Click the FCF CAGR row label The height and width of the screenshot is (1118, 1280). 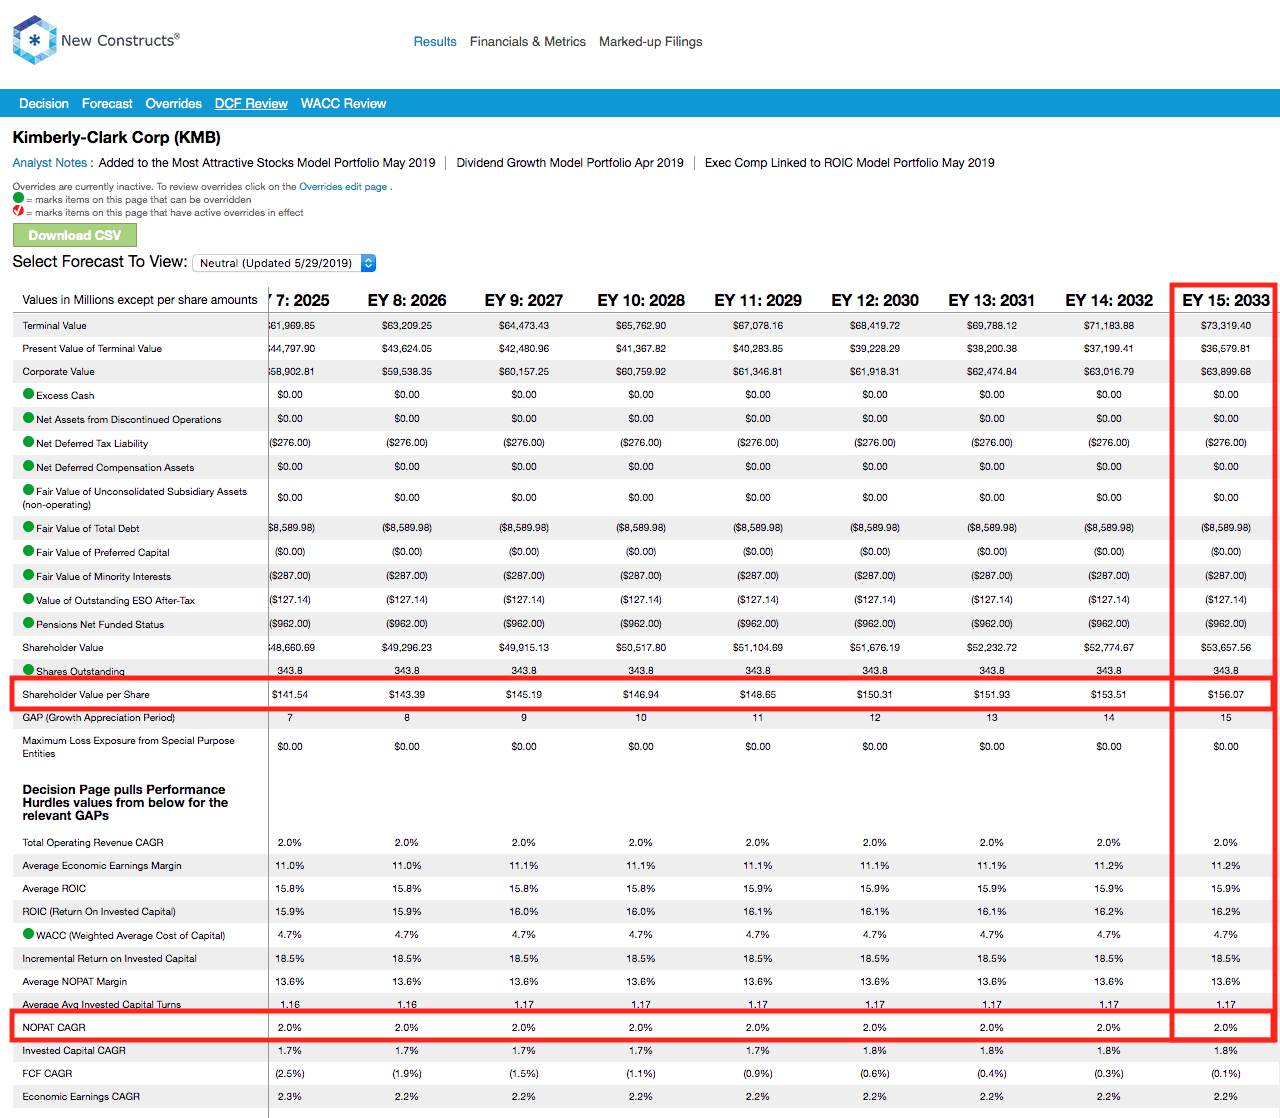point(46,1073)
